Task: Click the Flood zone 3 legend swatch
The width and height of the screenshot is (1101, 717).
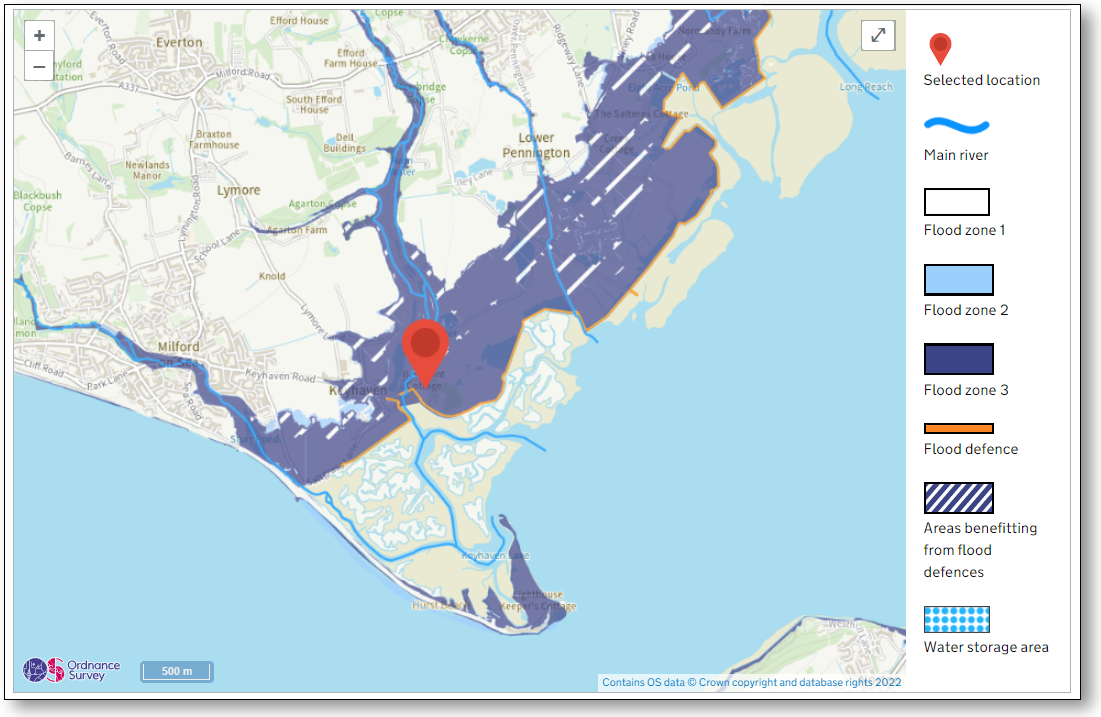Action: click(958, 358)
